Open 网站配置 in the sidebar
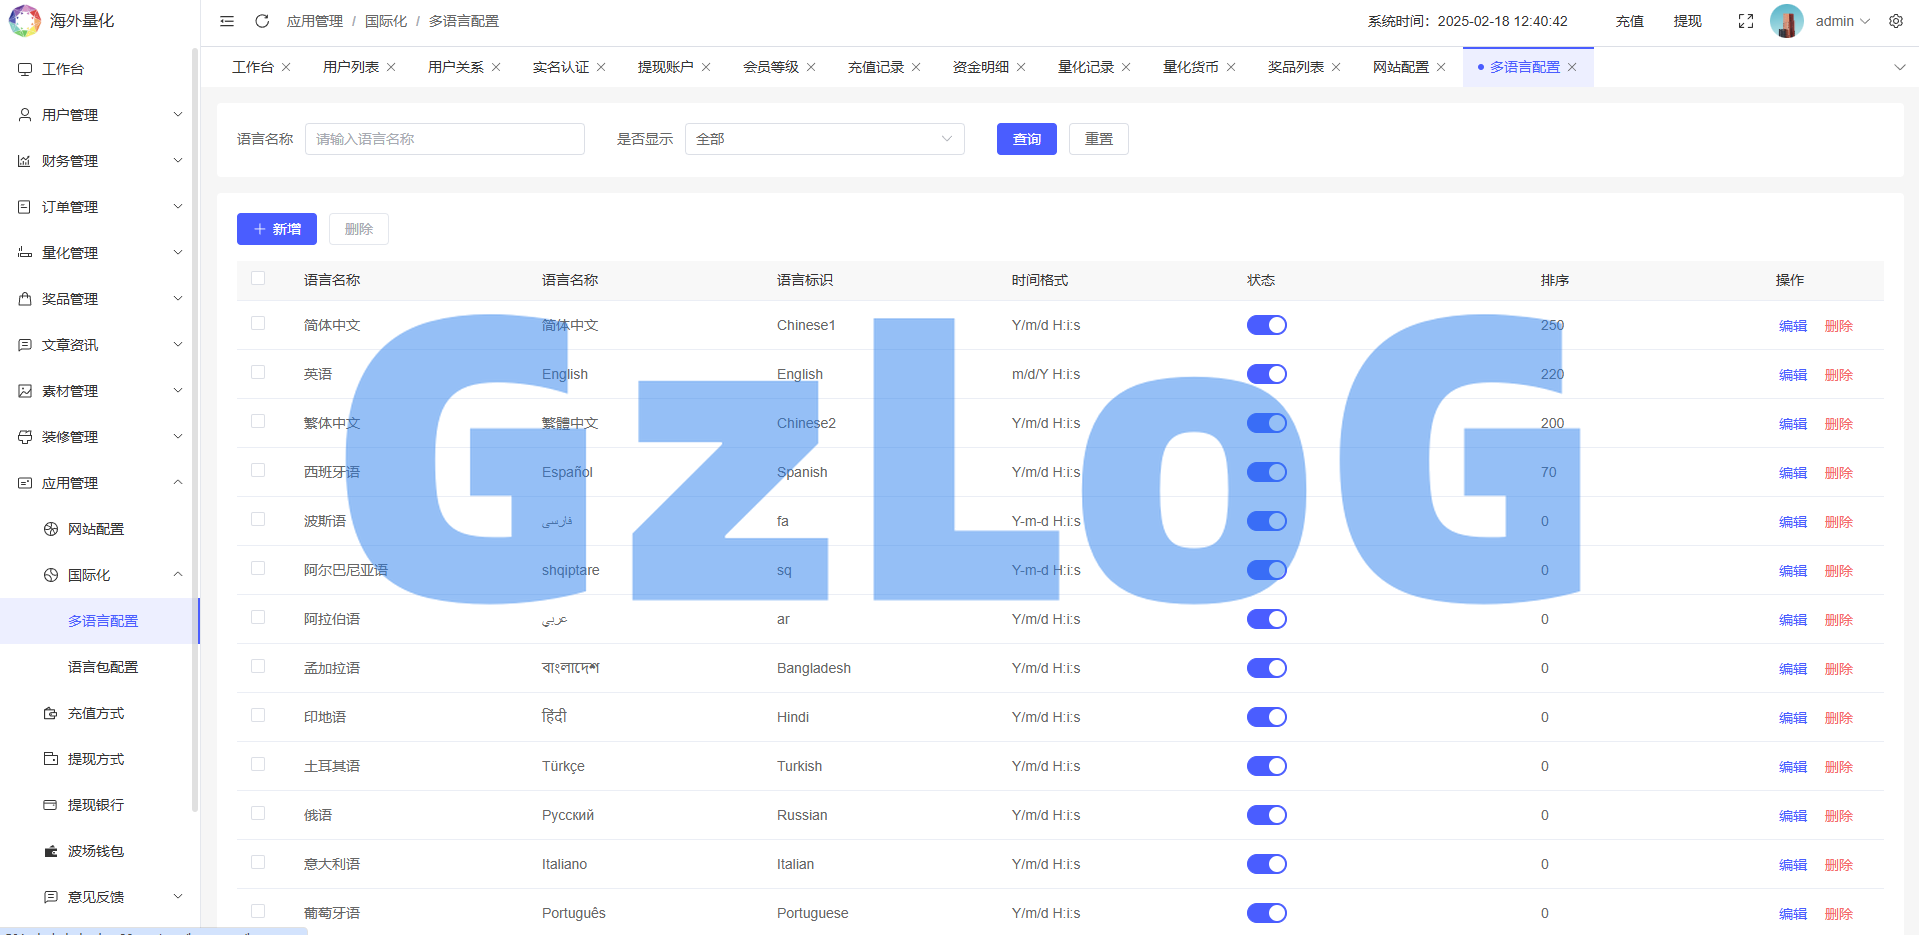1919x935 pixels. (x=96, y=529)
